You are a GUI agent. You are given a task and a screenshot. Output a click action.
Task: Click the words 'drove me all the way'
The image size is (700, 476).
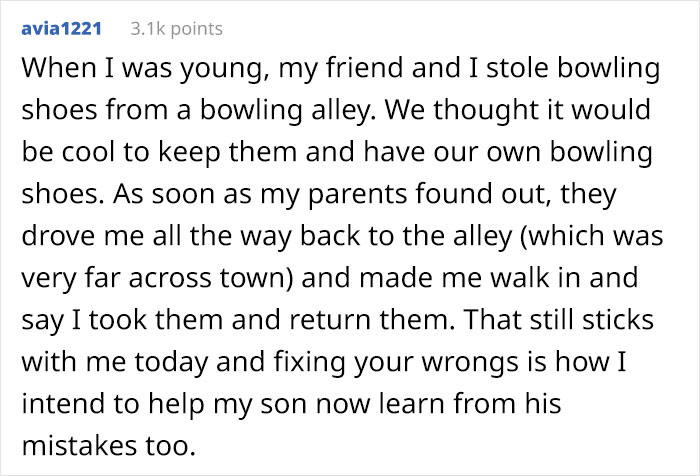click(156, 237)
